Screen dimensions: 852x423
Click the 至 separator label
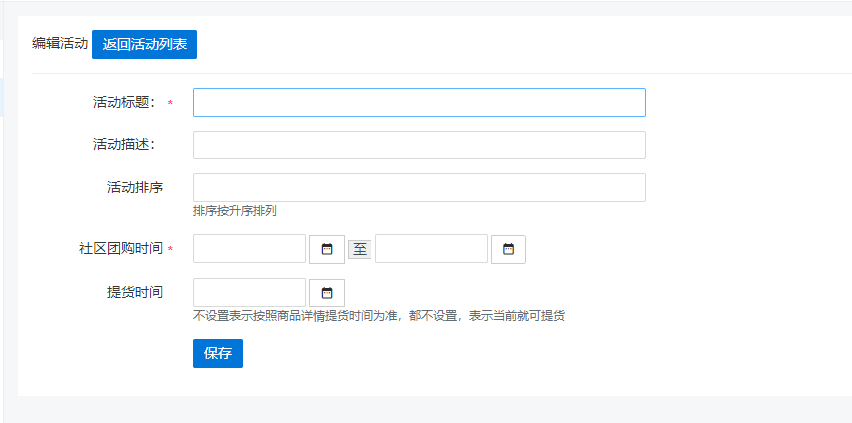tap(360, 250)
